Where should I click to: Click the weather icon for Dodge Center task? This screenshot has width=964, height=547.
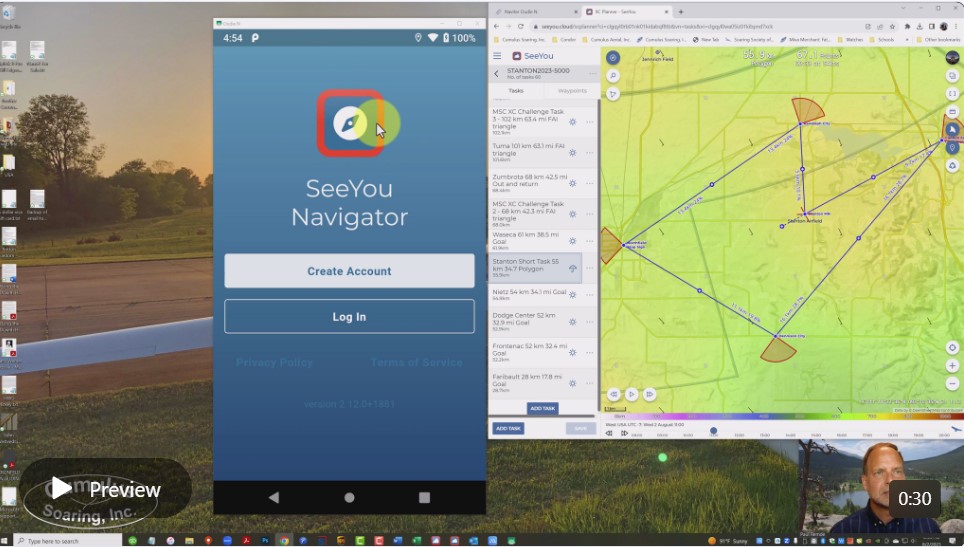point(572,322)
